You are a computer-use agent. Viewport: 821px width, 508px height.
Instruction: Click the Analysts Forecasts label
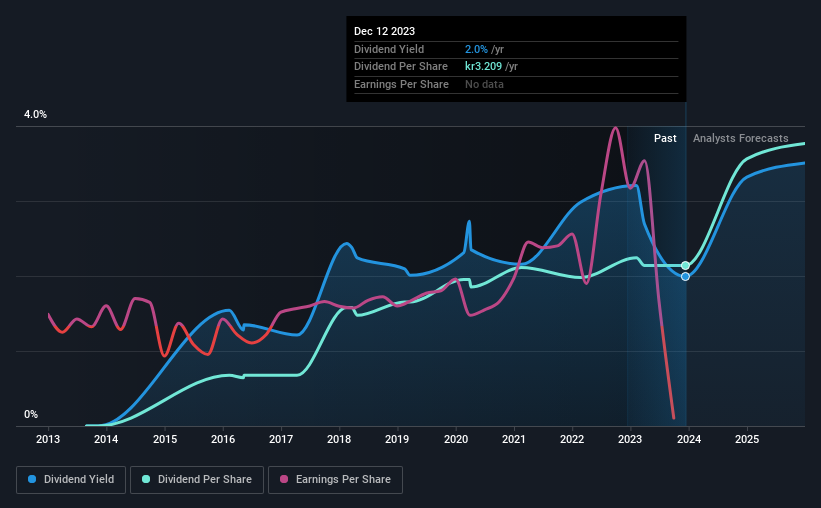coord(740,138)
